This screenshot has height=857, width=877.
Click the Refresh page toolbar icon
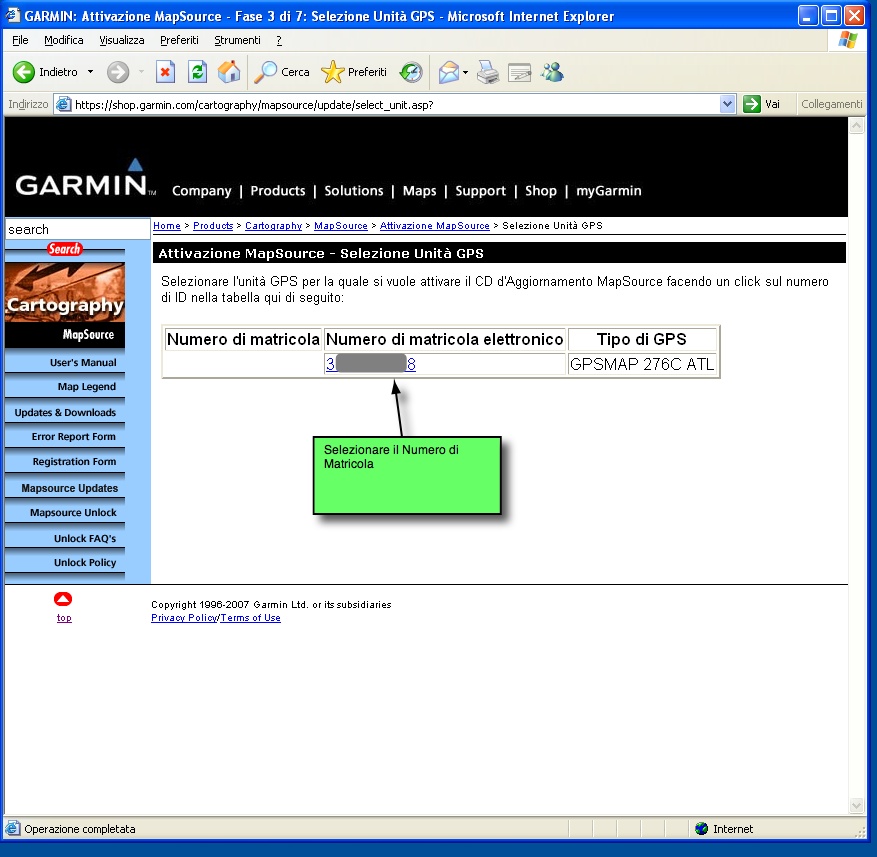point(198,72)
